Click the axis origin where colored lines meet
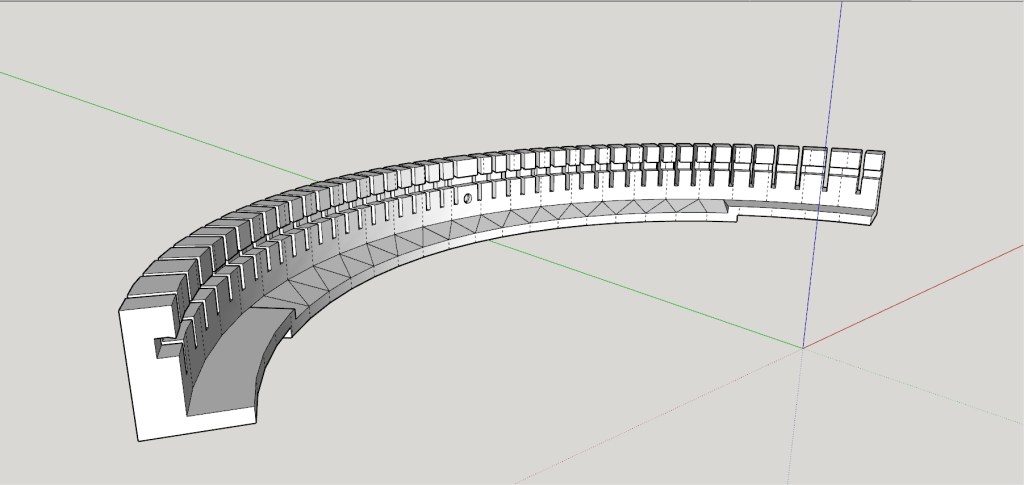Image resolution: width=1024 pixels, height=485 pixels. pos(802,348)
